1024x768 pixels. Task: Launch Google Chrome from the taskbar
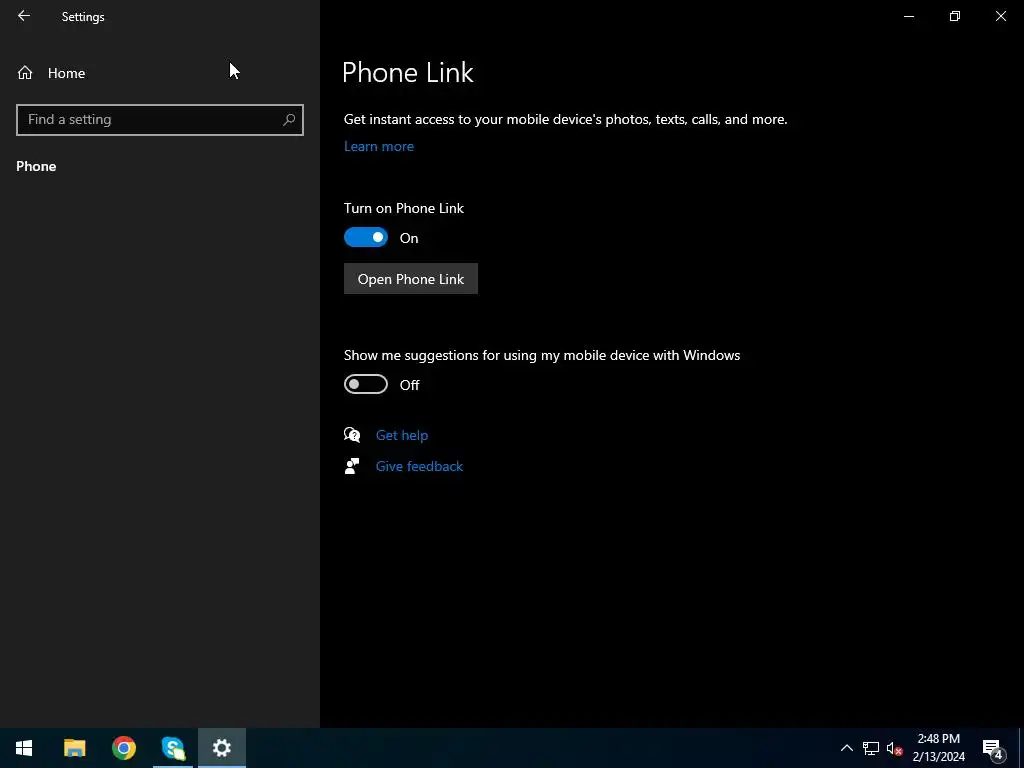123,748
